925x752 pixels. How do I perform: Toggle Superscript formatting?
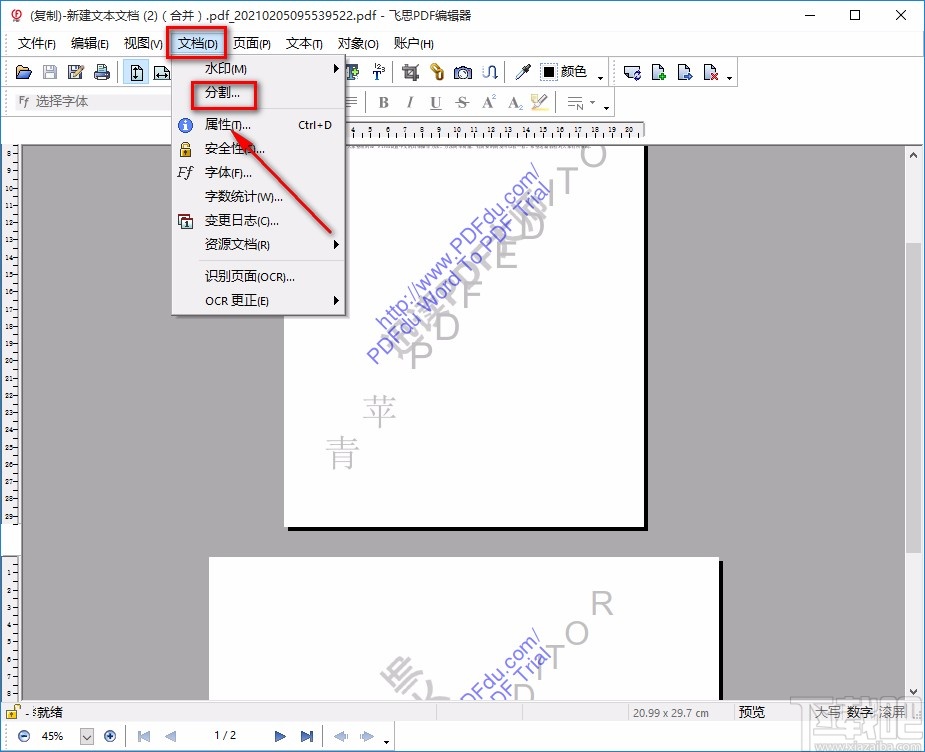[x=488, y=103]
